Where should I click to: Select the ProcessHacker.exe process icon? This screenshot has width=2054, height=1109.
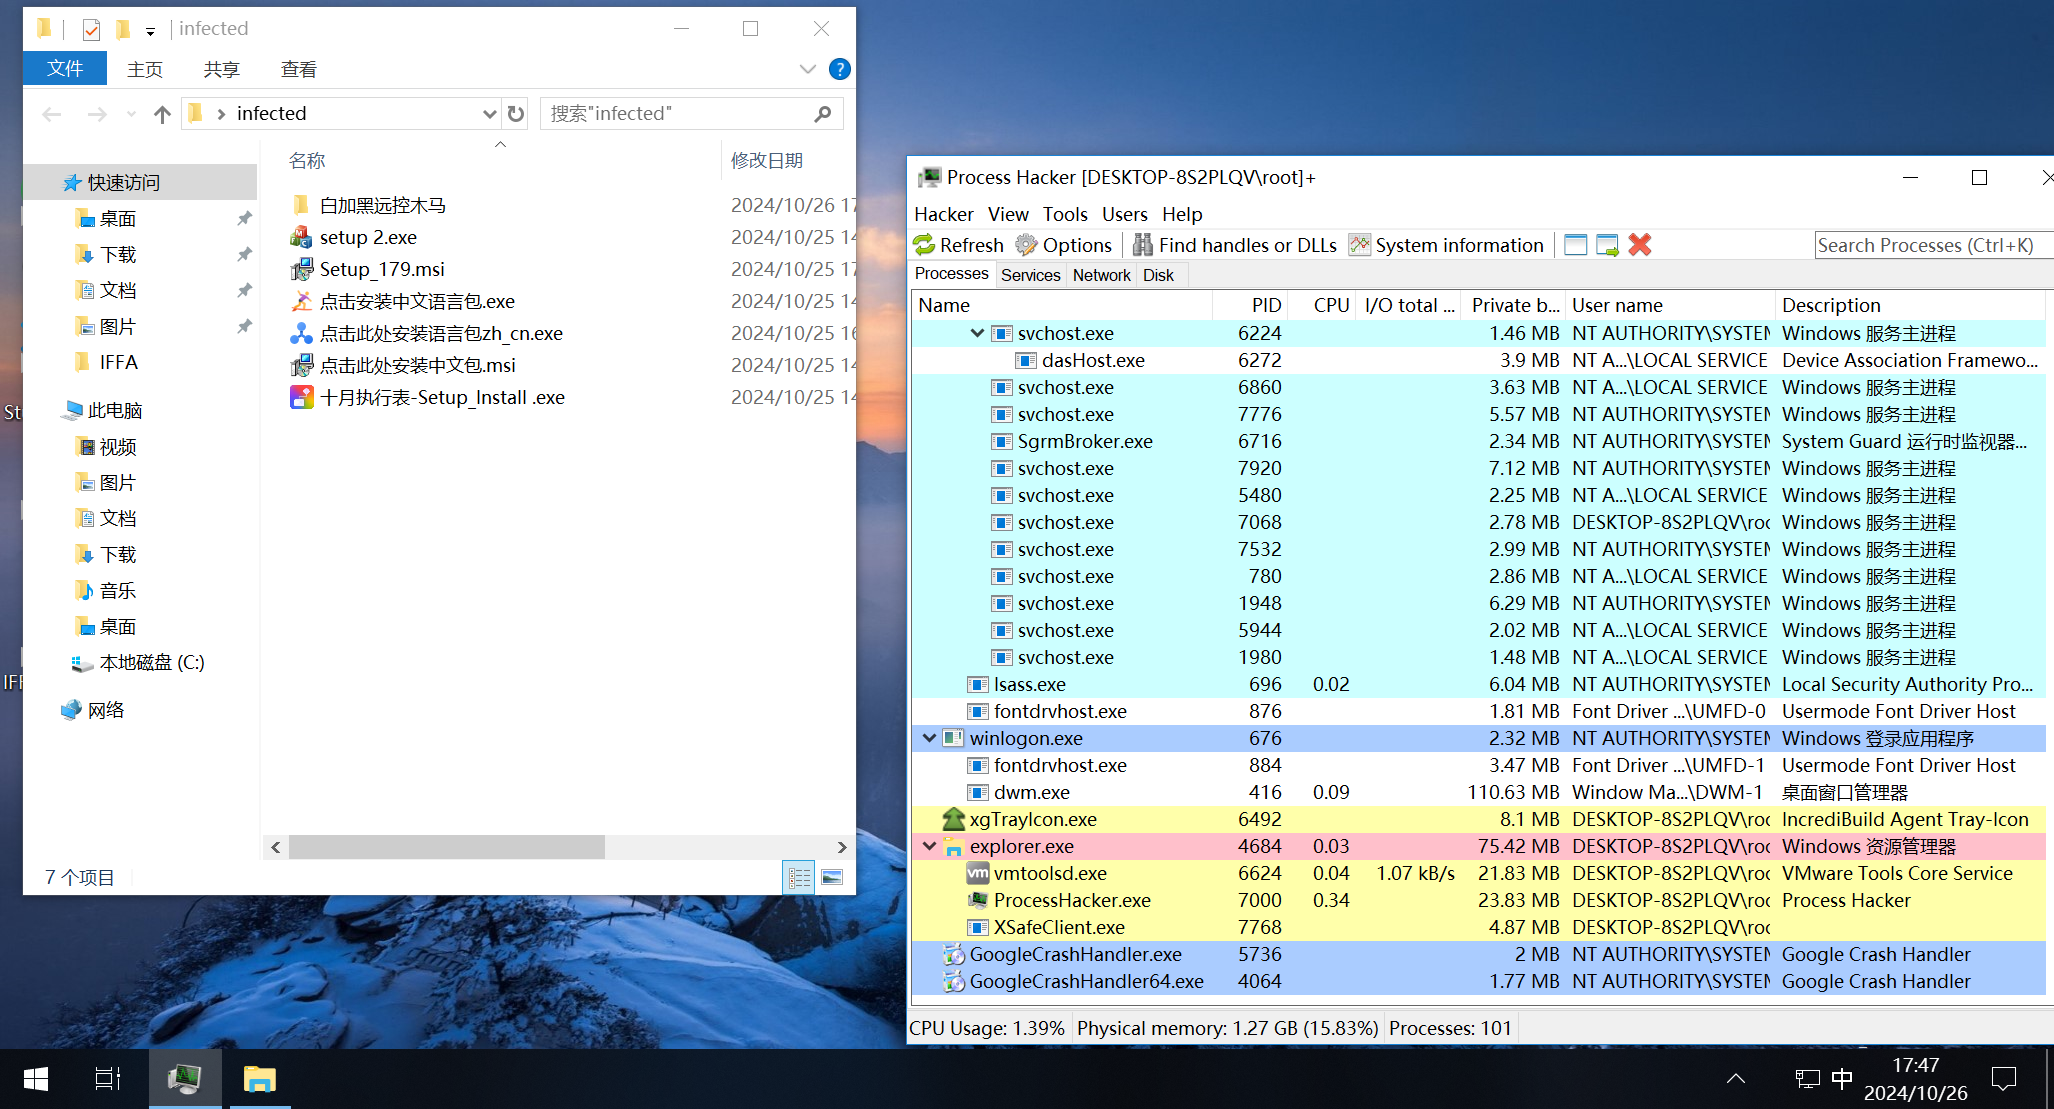[x=978, y=900]
